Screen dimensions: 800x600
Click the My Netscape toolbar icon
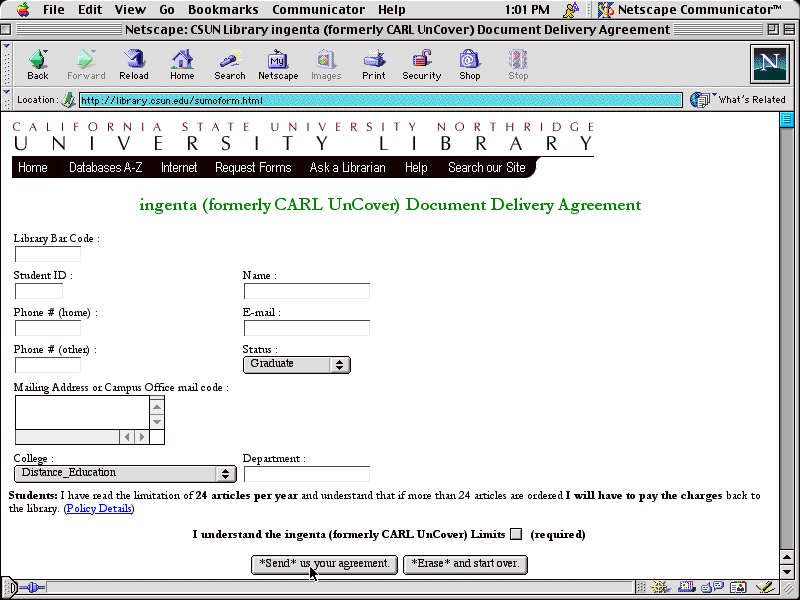(278, 60)
